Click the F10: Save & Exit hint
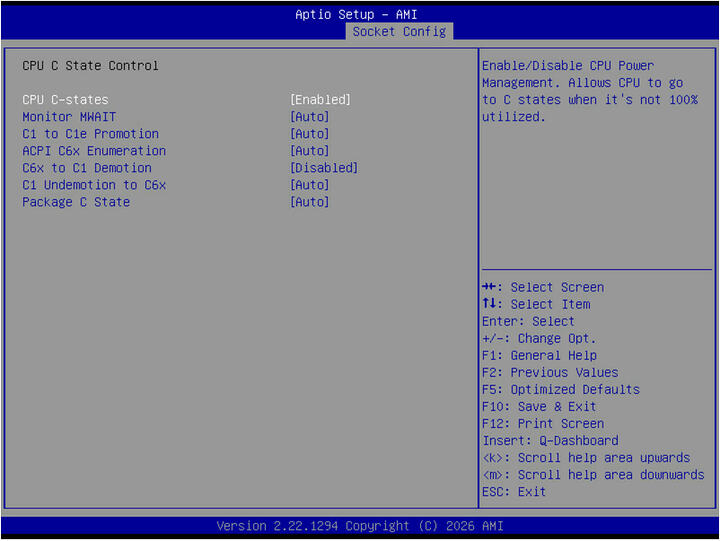 tap(539, 406)
